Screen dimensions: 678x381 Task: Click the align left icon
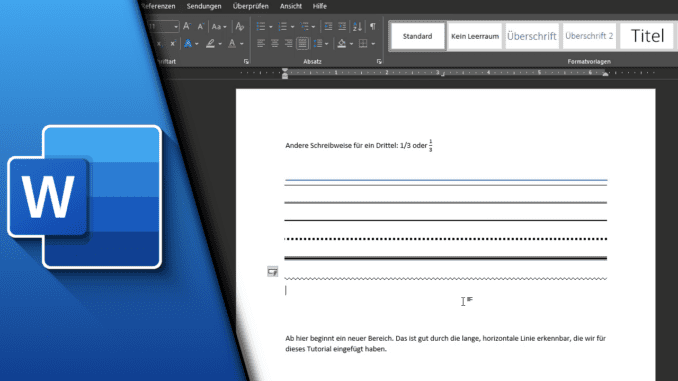tap(261, 43)
